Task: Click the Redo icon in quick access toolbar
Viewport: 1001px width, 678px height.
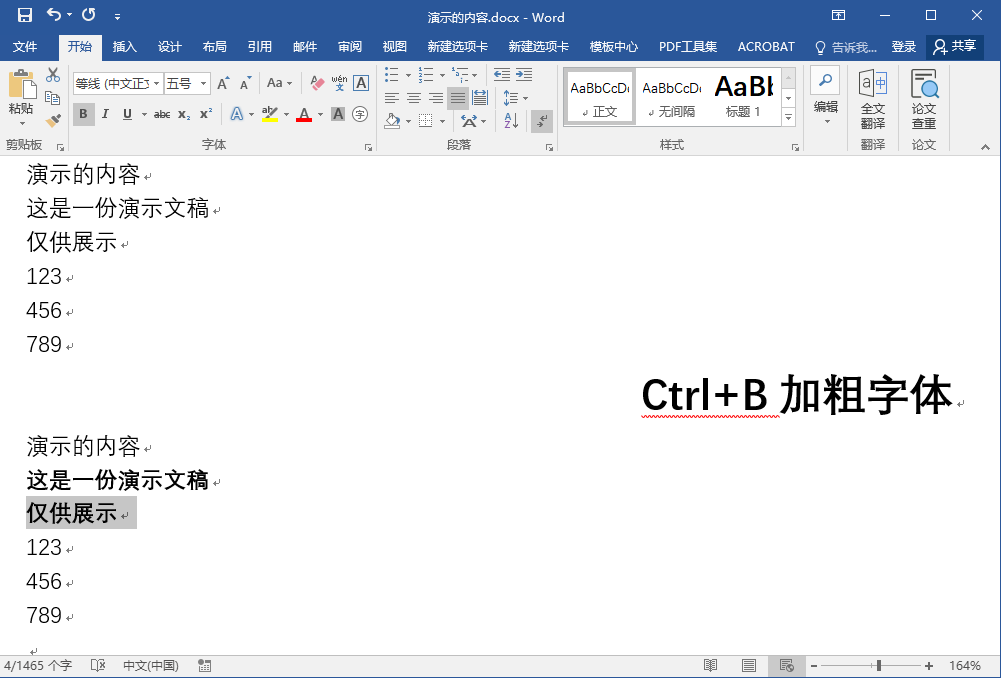Action: (89, 15)
